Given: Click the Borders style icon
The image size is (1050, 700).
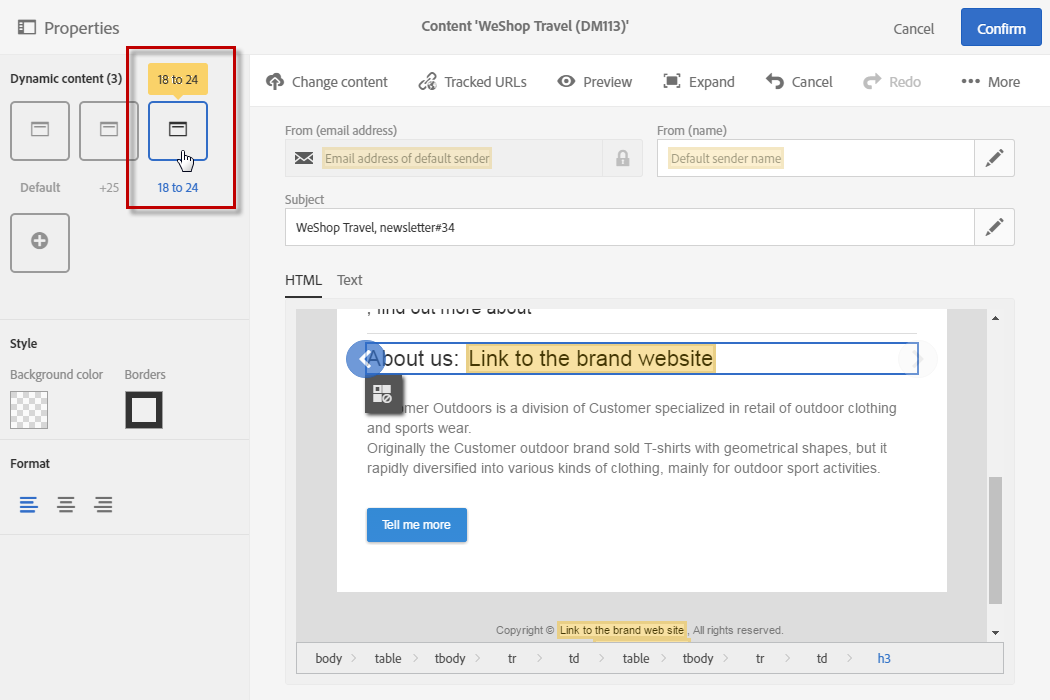Looking at the screenshot, I should coord(144,410).
